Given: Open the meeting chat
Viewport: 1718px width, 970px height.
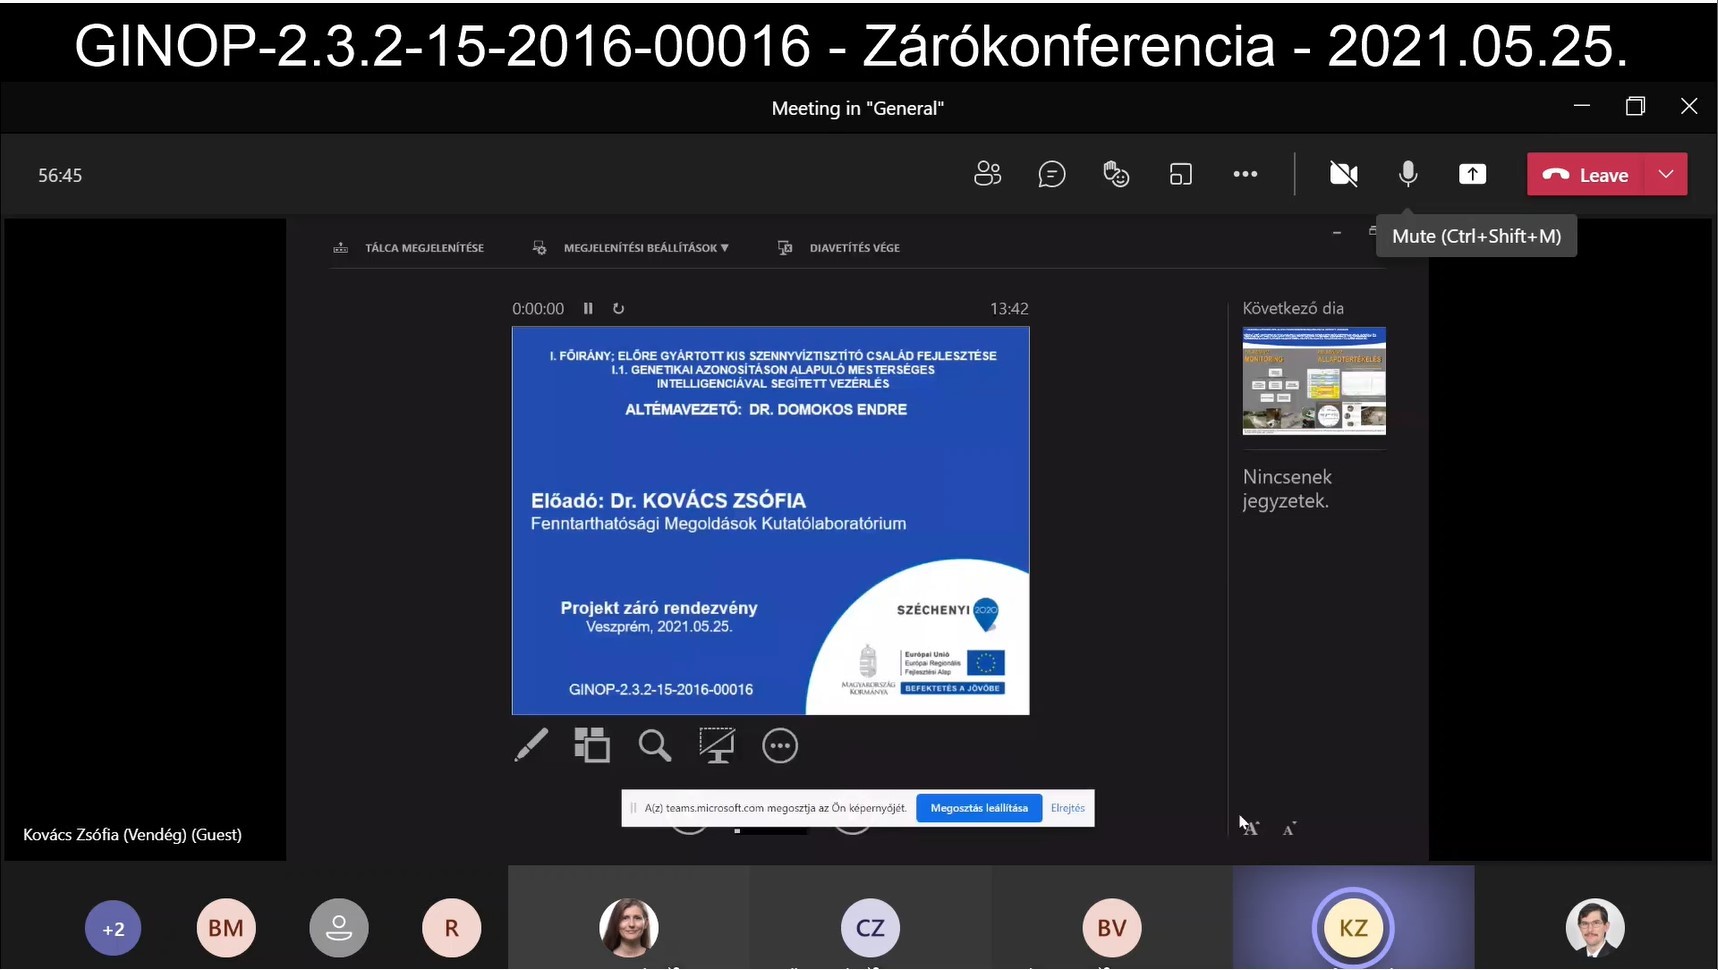Looking at the screenshot, I should pos(1053,173).
